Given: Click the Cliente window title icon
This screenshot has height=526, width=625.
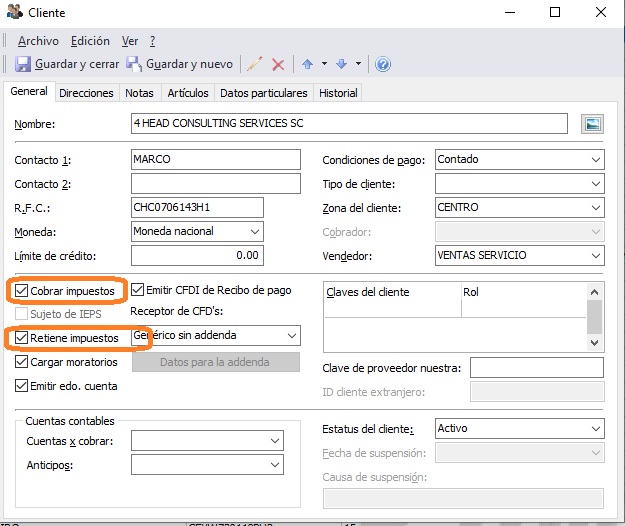Looking at the screenshot, I should coord(15,12).
